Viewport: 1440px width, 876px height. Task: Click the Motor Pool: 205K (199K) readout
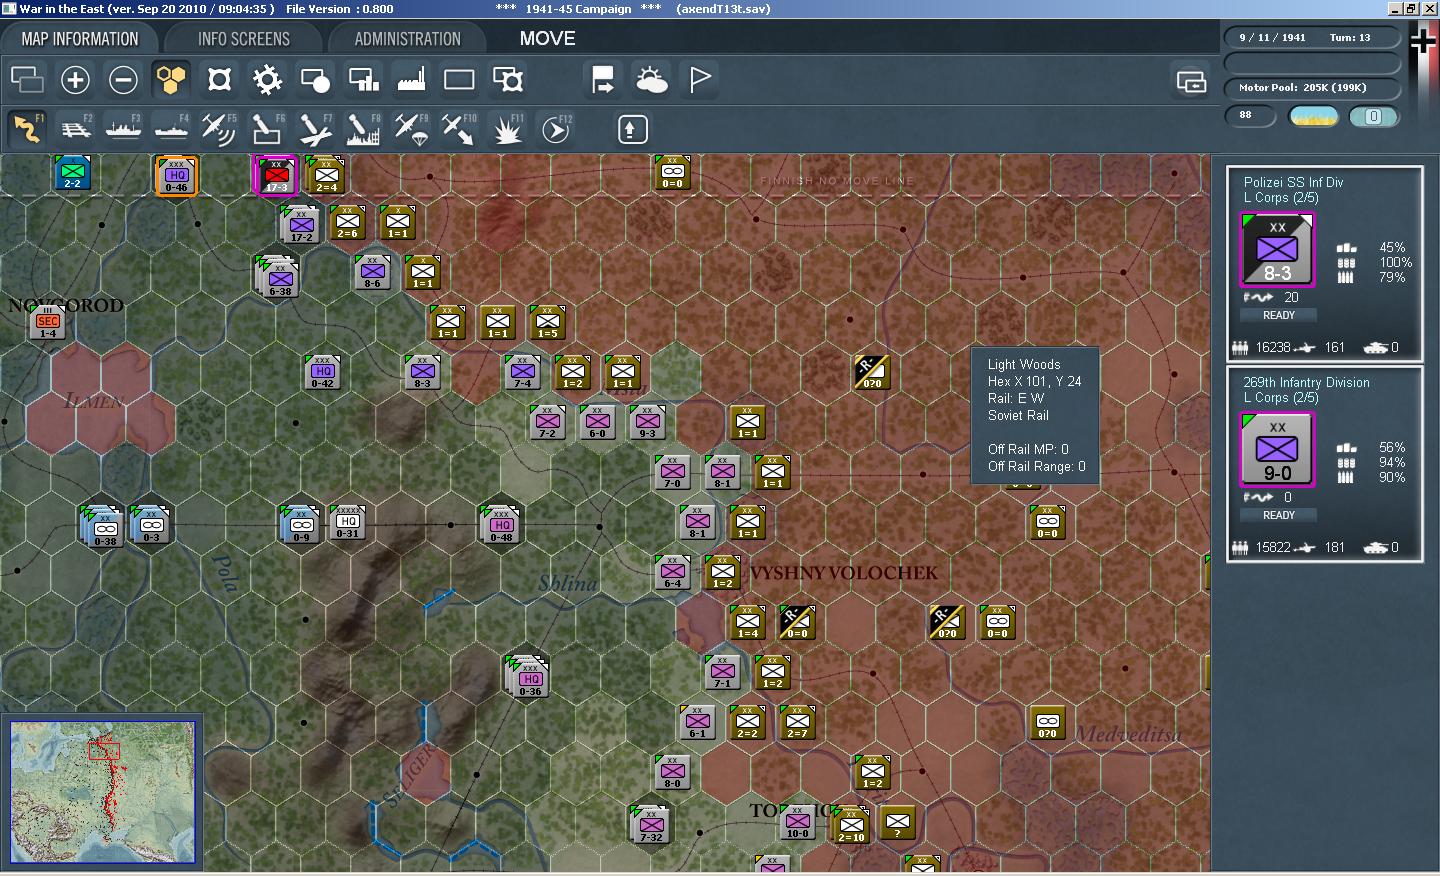(1311, 88)
